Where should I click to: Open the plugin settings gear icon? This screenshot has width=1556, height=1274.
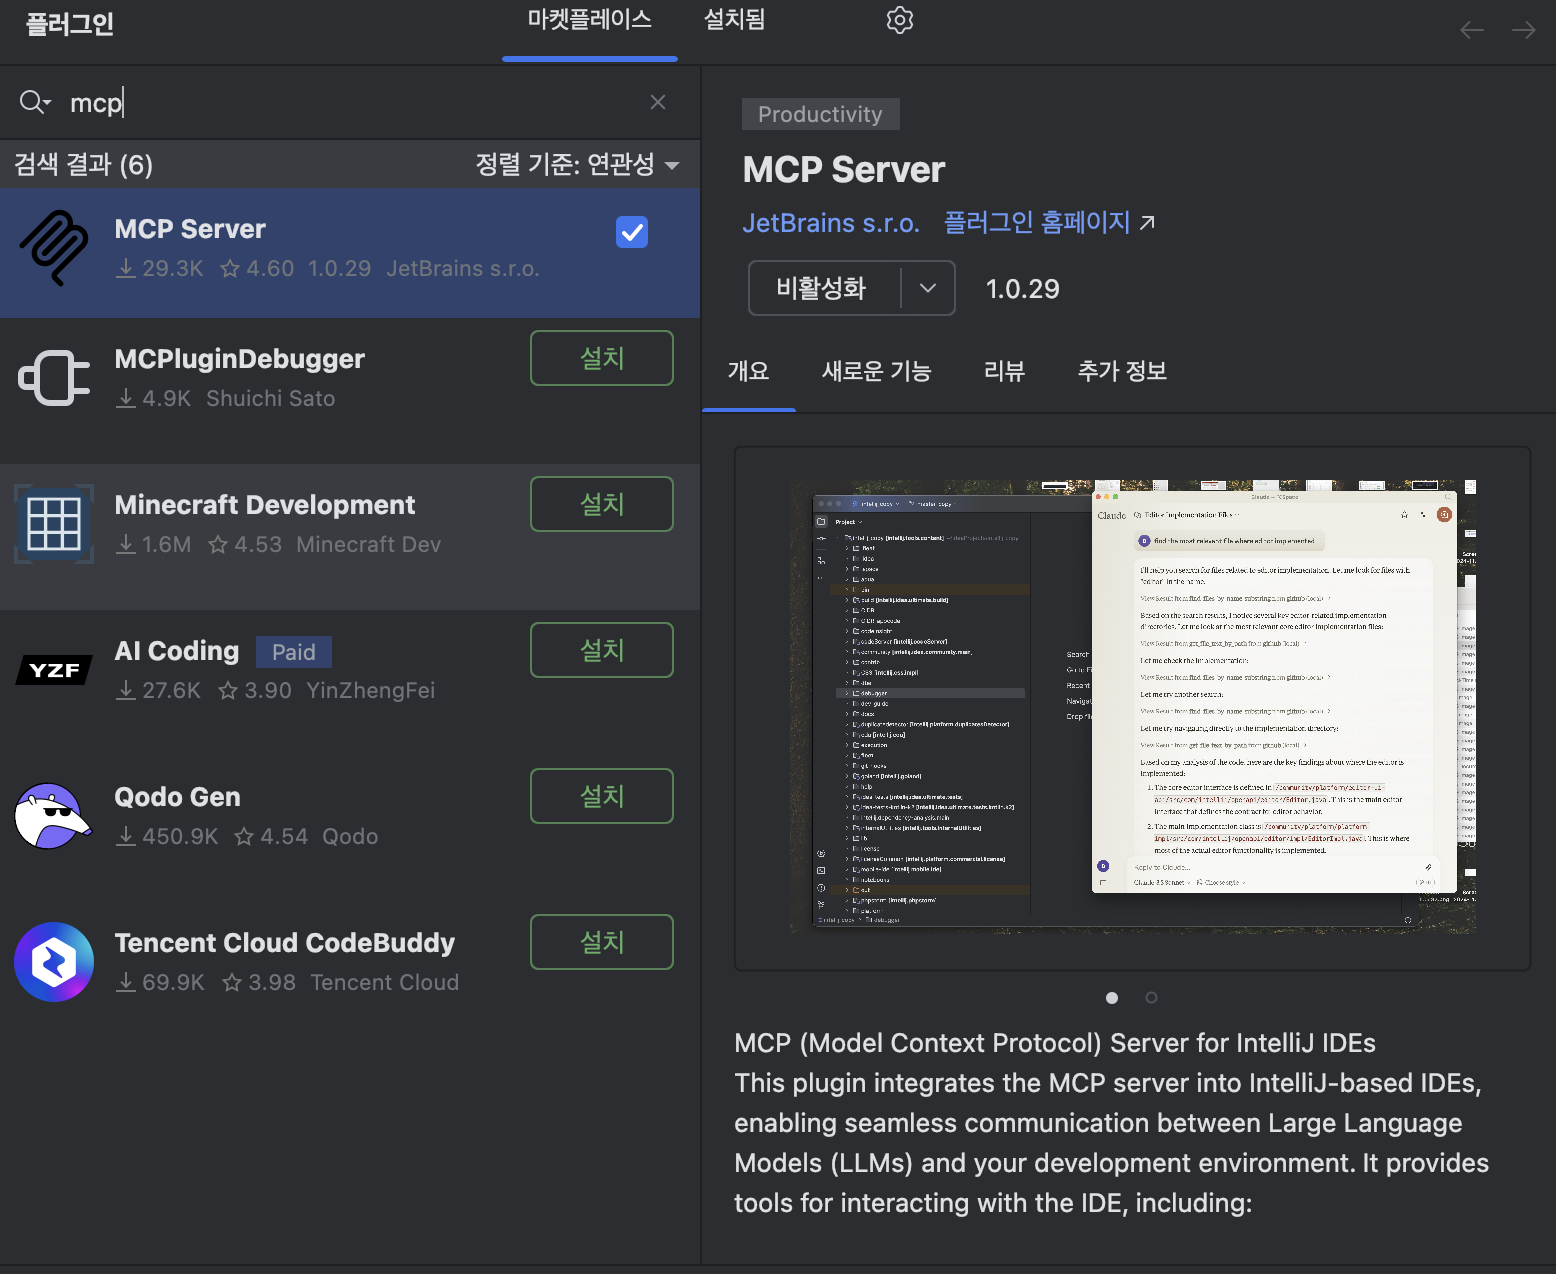point(899,19)
